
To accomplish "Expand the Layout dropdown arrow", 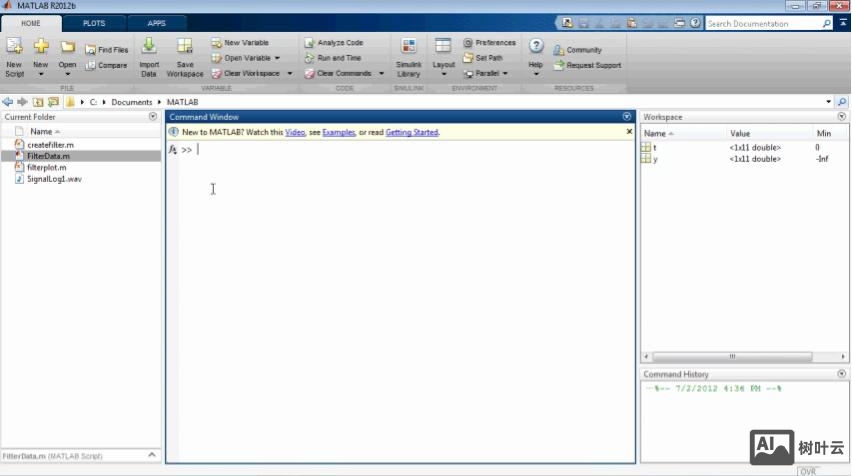I will (x=443, y=74).
